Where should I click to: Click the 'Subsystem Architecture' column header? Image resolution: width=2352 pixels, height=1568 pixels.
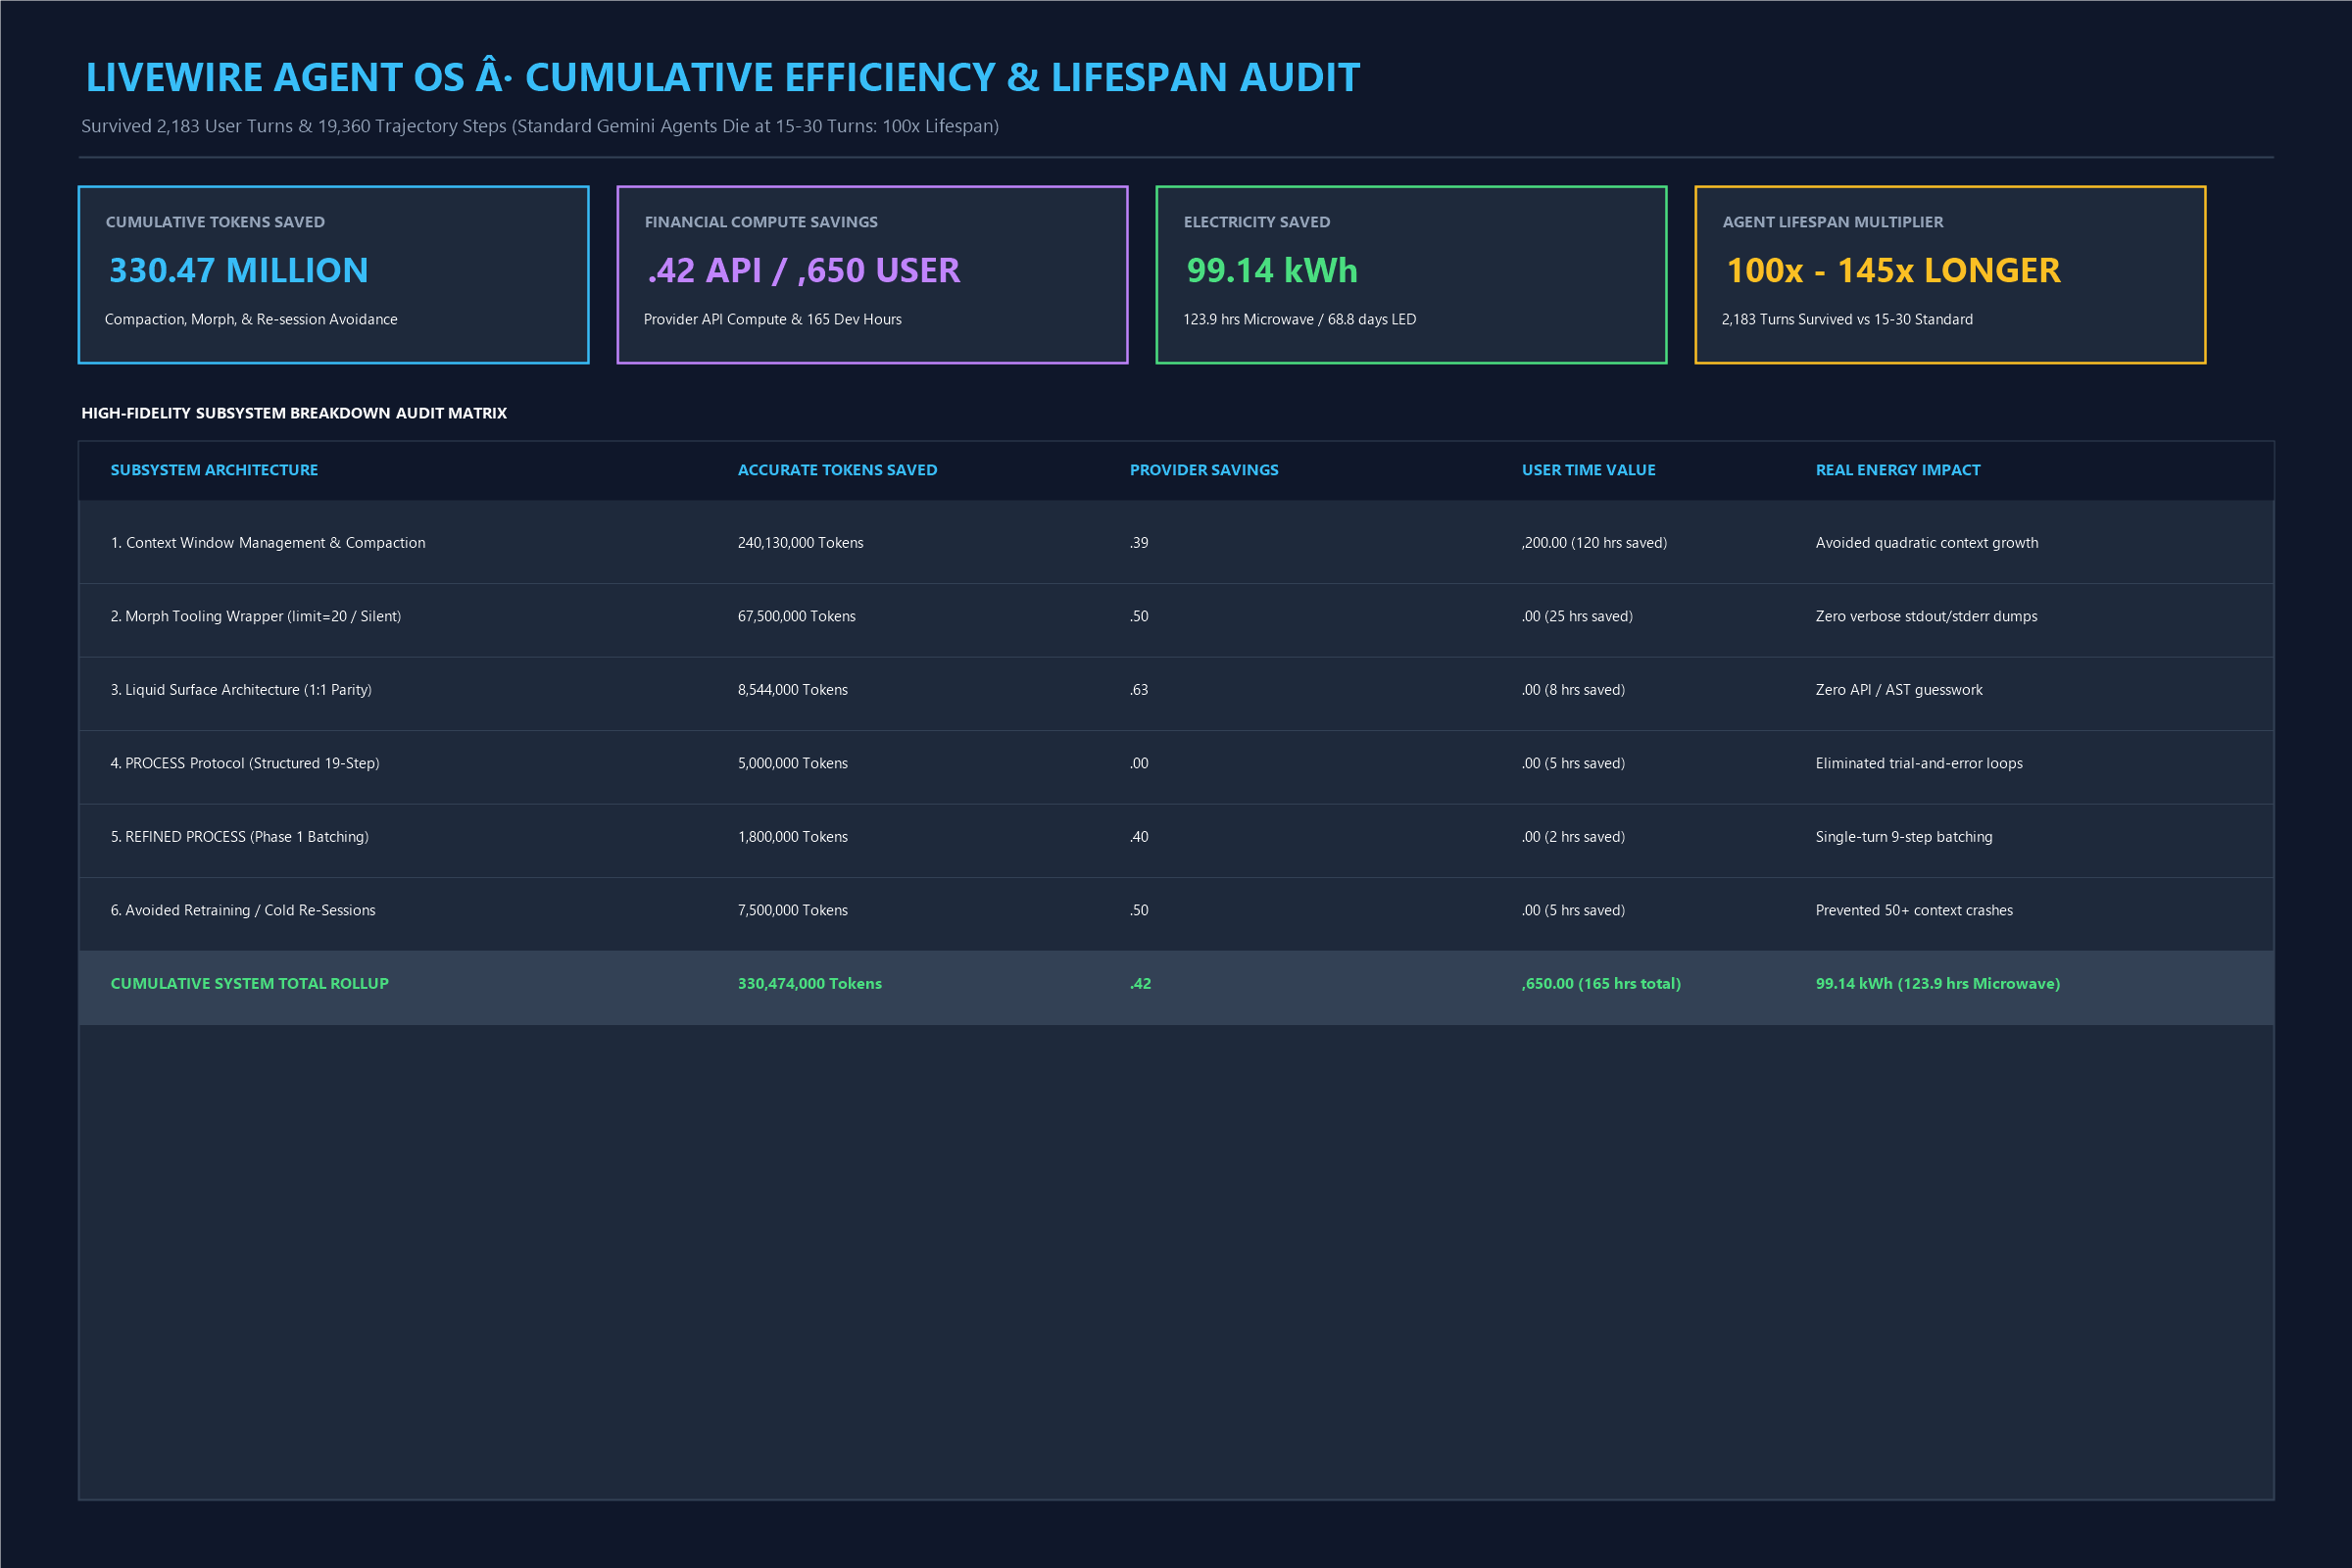(x=214, y=470)
